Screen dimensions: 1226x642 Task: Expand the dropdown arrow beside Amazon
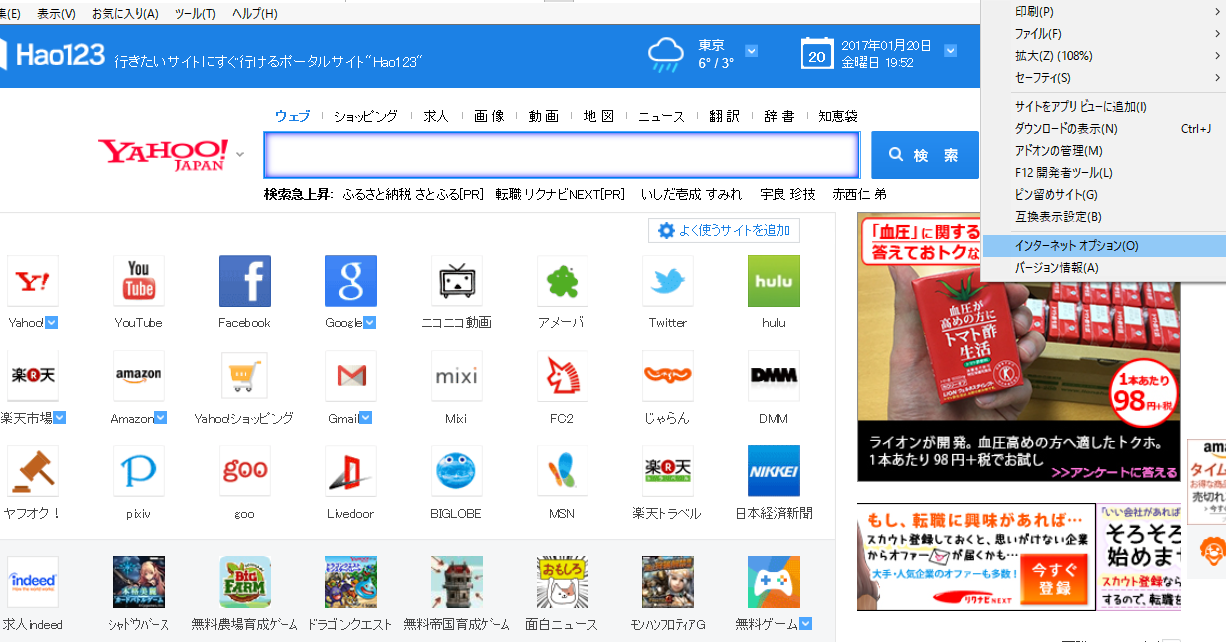click(x=160, y=418)
